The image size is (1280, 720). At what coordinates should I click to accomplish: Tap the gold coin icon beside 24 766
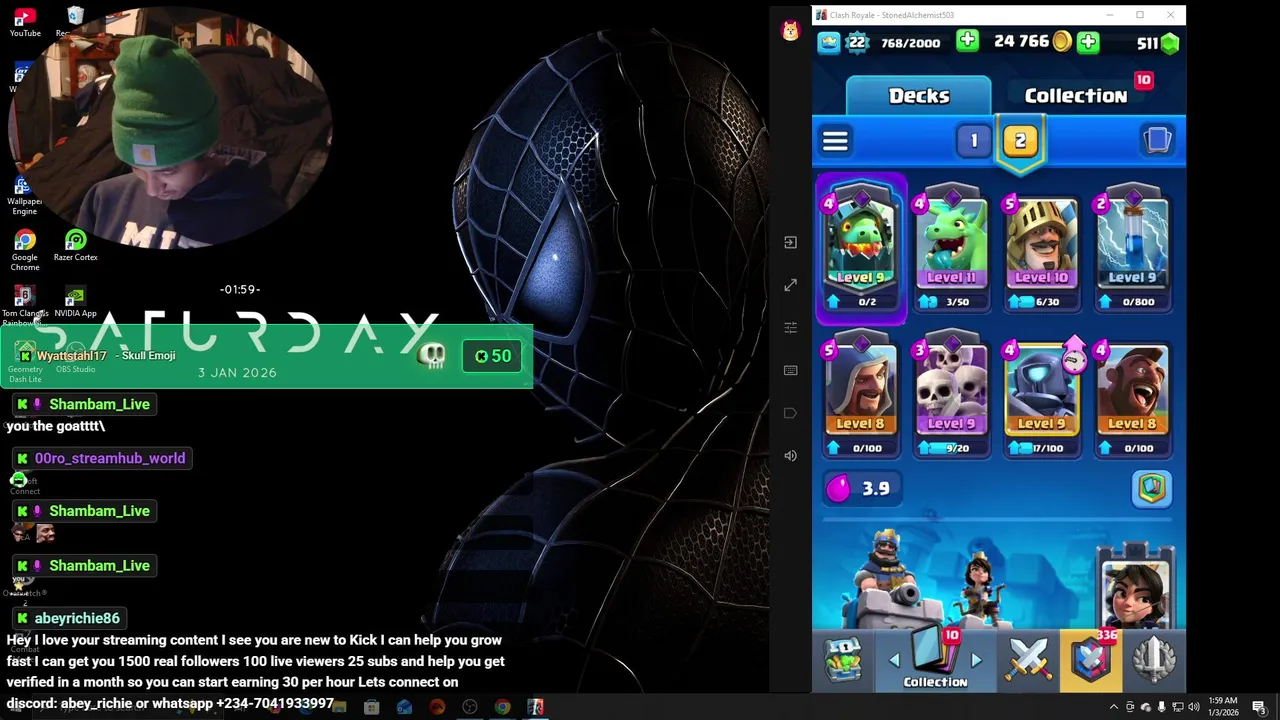click(x=1061, y=42)
